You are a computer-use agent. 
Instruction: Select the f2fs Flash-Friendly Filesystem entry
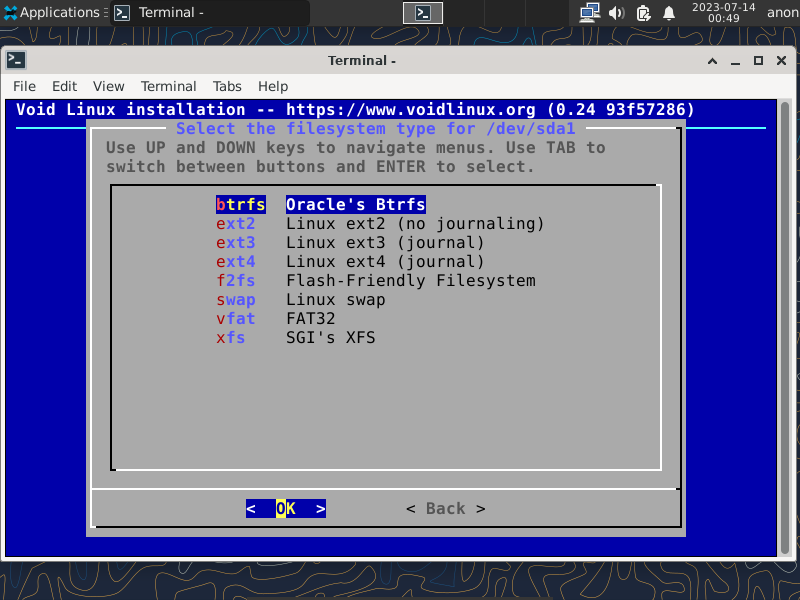tap(376, 281)
